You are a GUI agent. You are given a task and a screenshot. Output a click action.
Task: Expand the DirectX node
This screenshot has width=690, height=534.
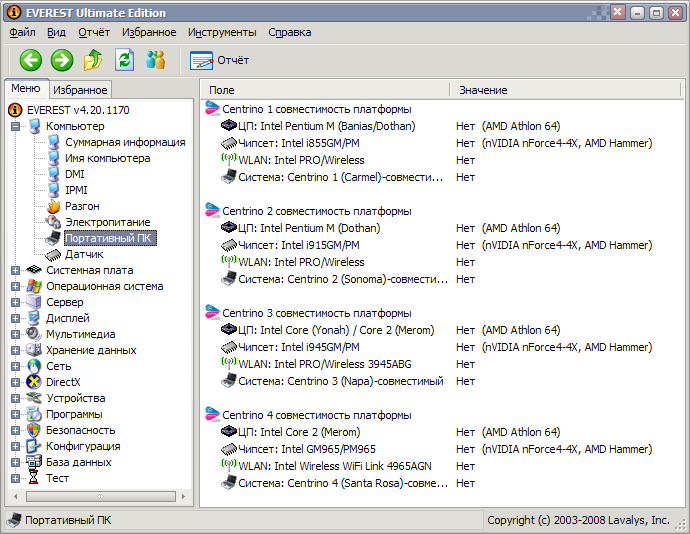click(15, 383)
